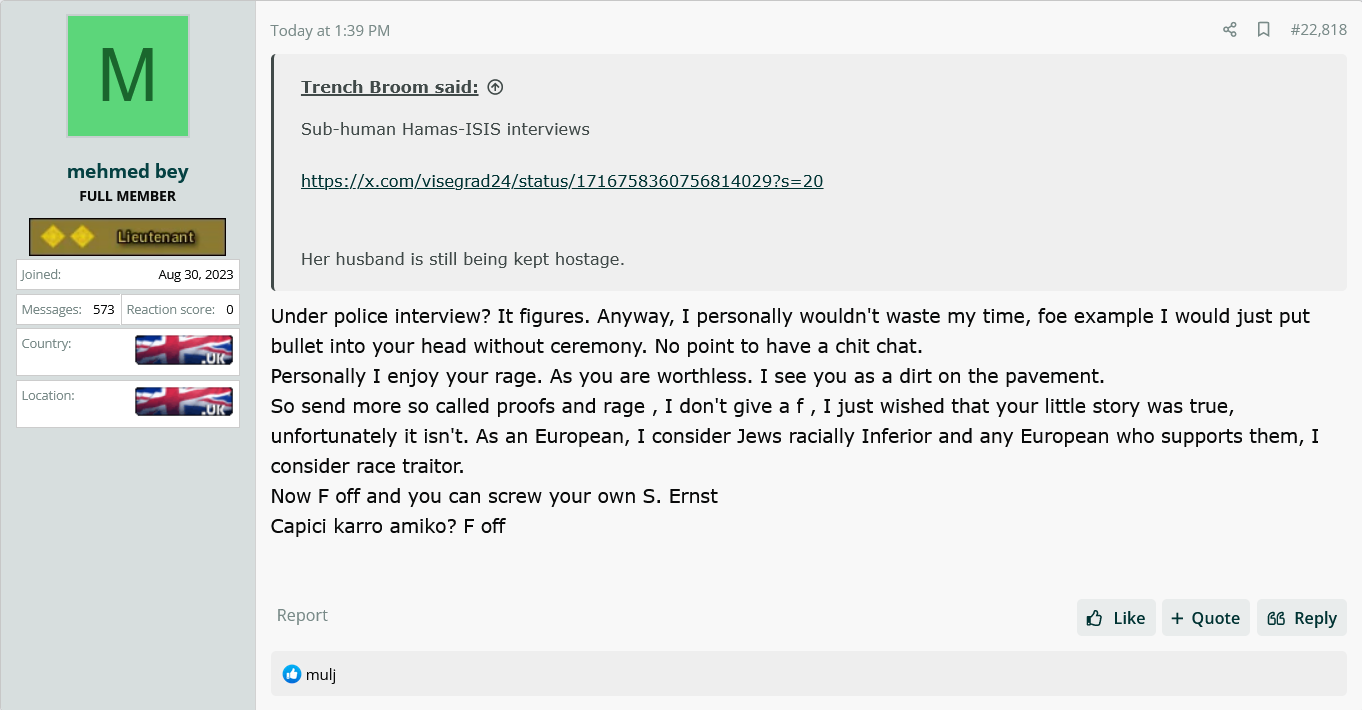The height and width of the screenshot is (710, 1362).
Task: Click the green M avatar
Action: [128, 76]
